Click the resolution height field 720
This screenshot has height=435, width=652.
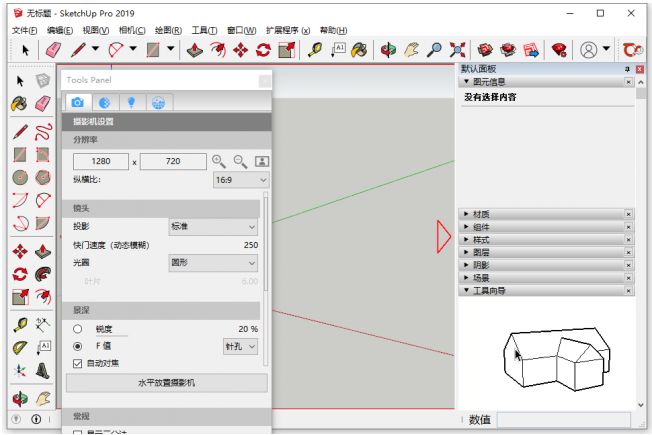[173, 161]
